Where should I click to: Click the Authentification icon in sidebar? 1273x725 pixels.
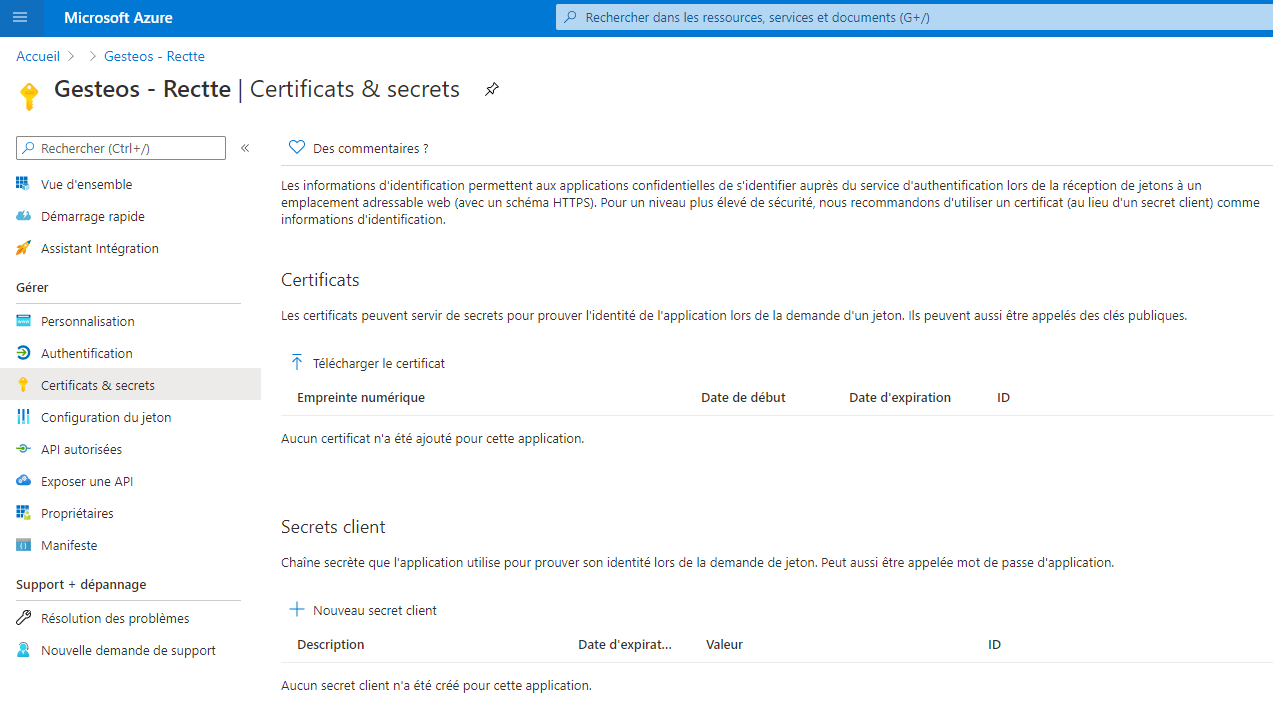23,353
